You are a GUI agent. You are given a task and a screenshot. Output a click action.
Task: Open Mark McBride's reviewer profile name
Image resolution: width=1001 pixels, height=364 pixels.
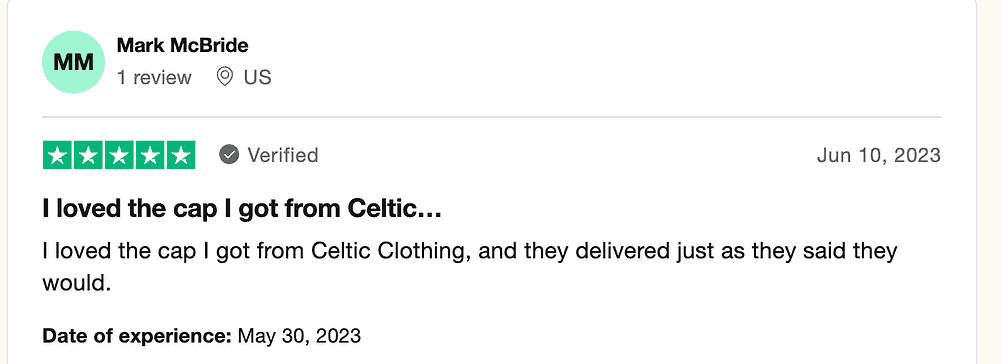(x=183, y=45)
